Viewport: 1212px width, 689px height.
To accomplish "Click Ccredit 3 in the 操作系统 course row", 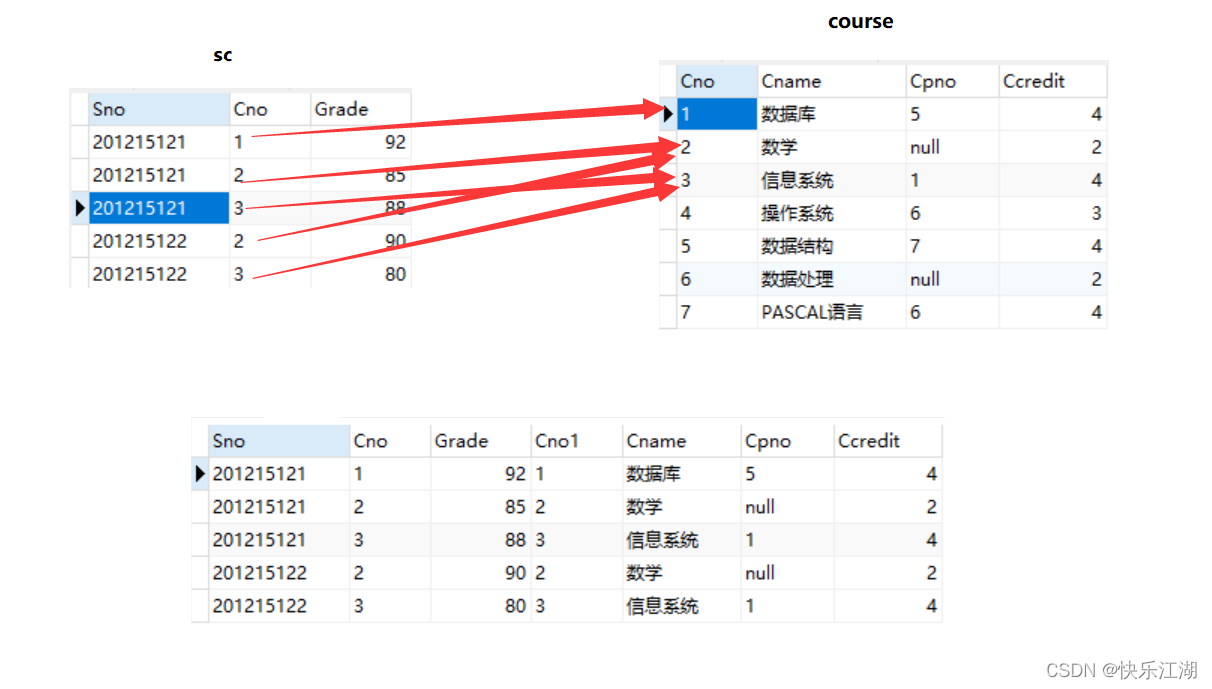I will (1053, 213).
